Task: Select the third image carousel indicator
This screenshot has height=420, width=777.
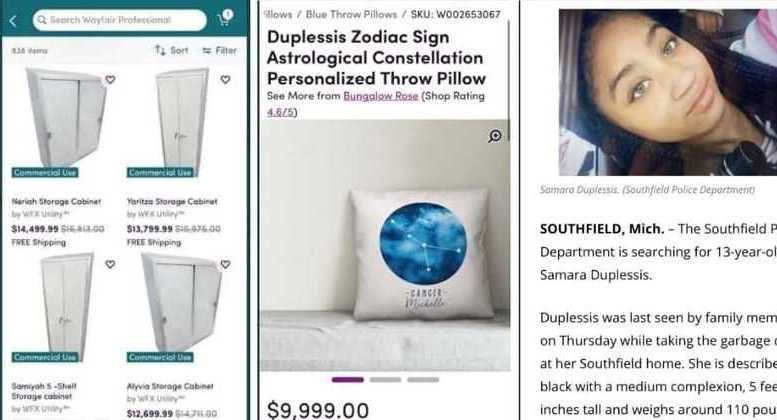Action: [423, 380]
